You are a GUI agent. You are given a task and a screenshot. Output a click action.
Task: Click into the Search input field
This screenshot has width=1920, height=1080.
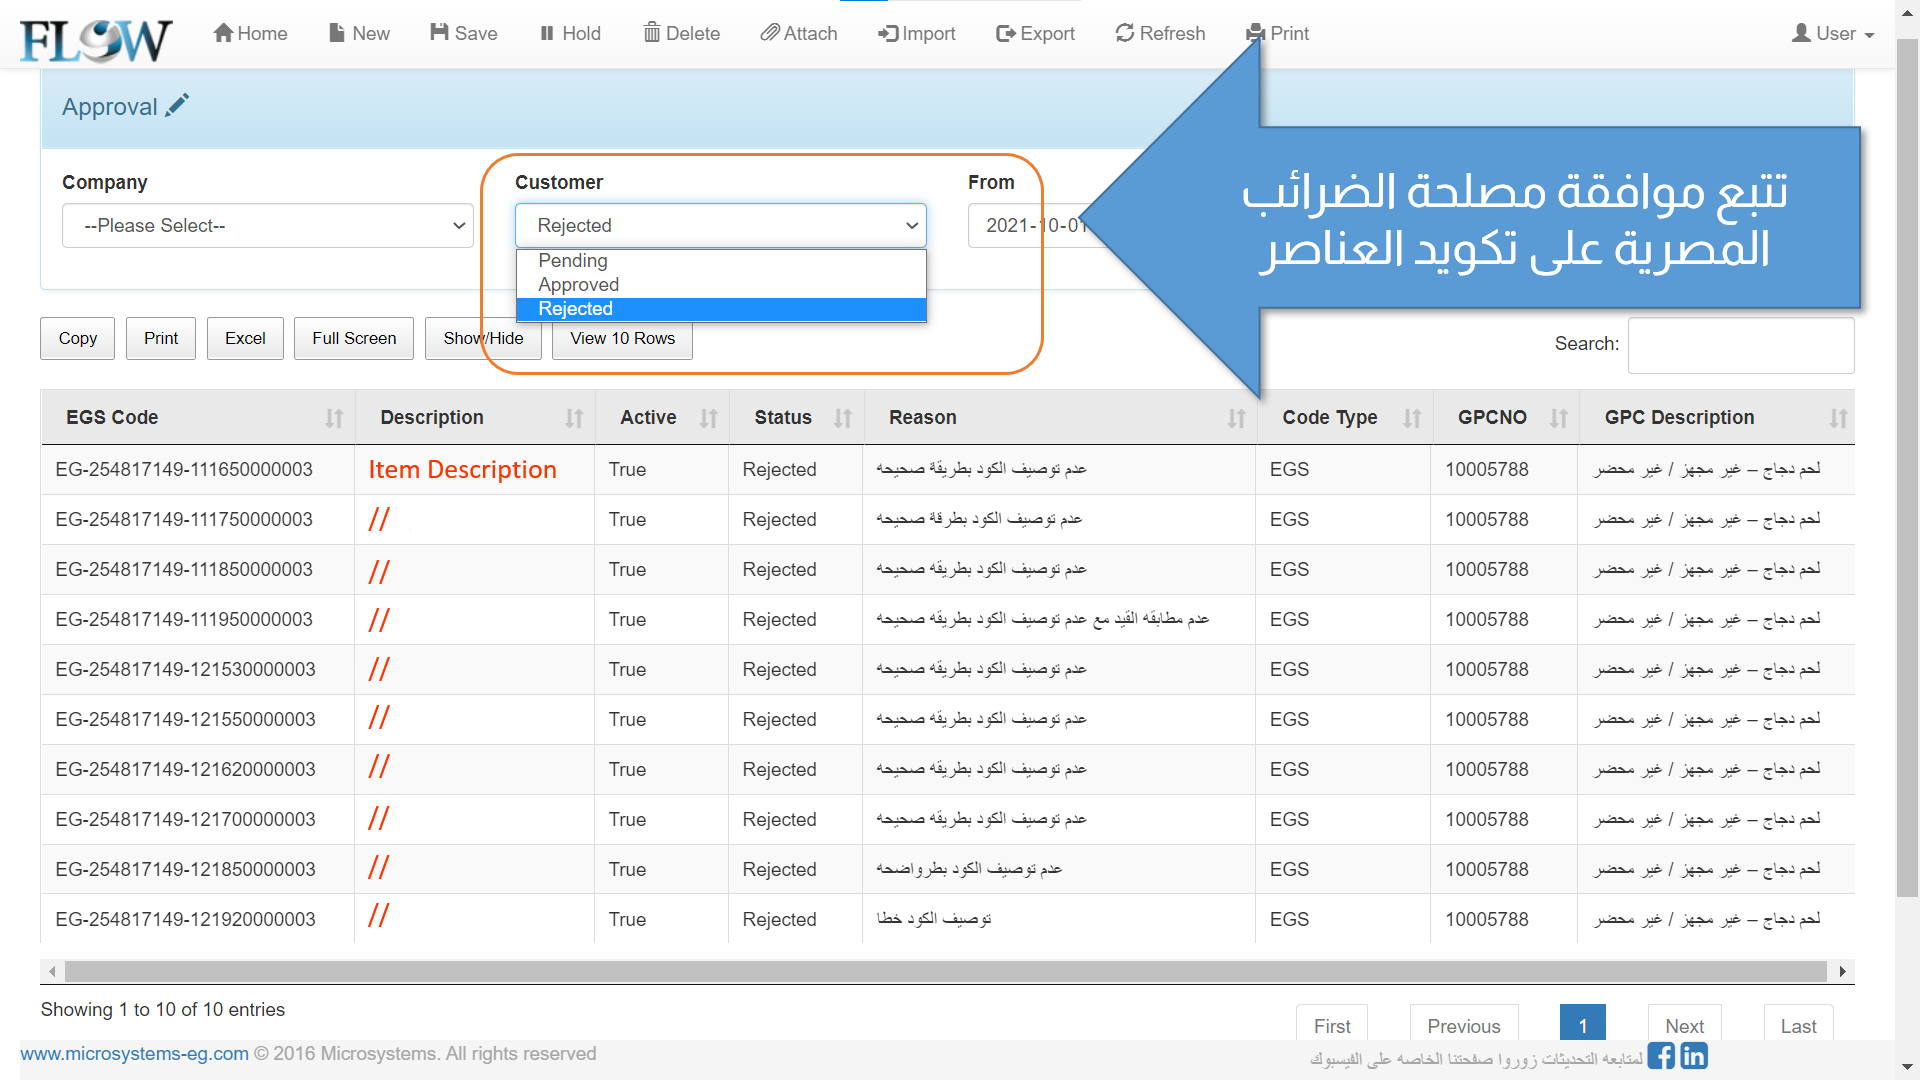coord(1740,345)
